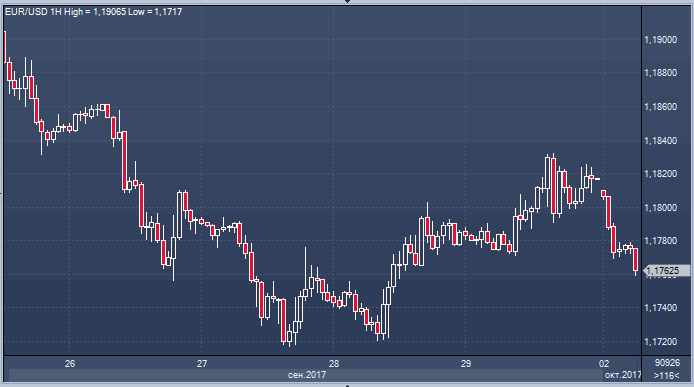Click the date label 02 on time axis

[x=604, y=364]
